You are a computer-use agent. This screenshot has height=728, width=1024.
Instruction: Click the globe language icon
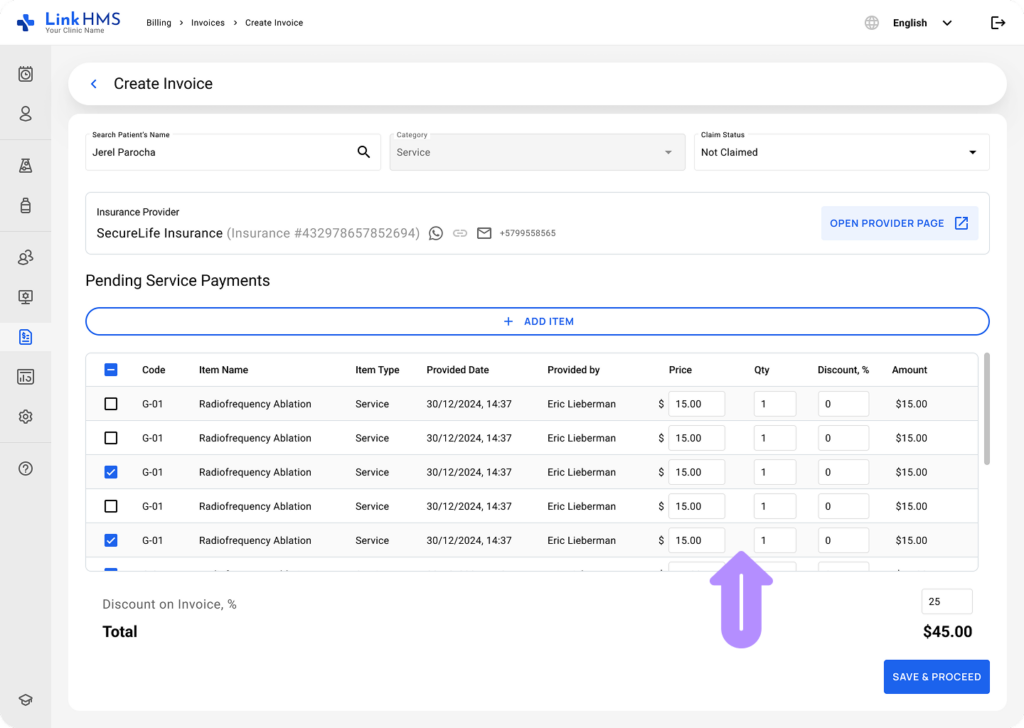[x=872, y=23]
